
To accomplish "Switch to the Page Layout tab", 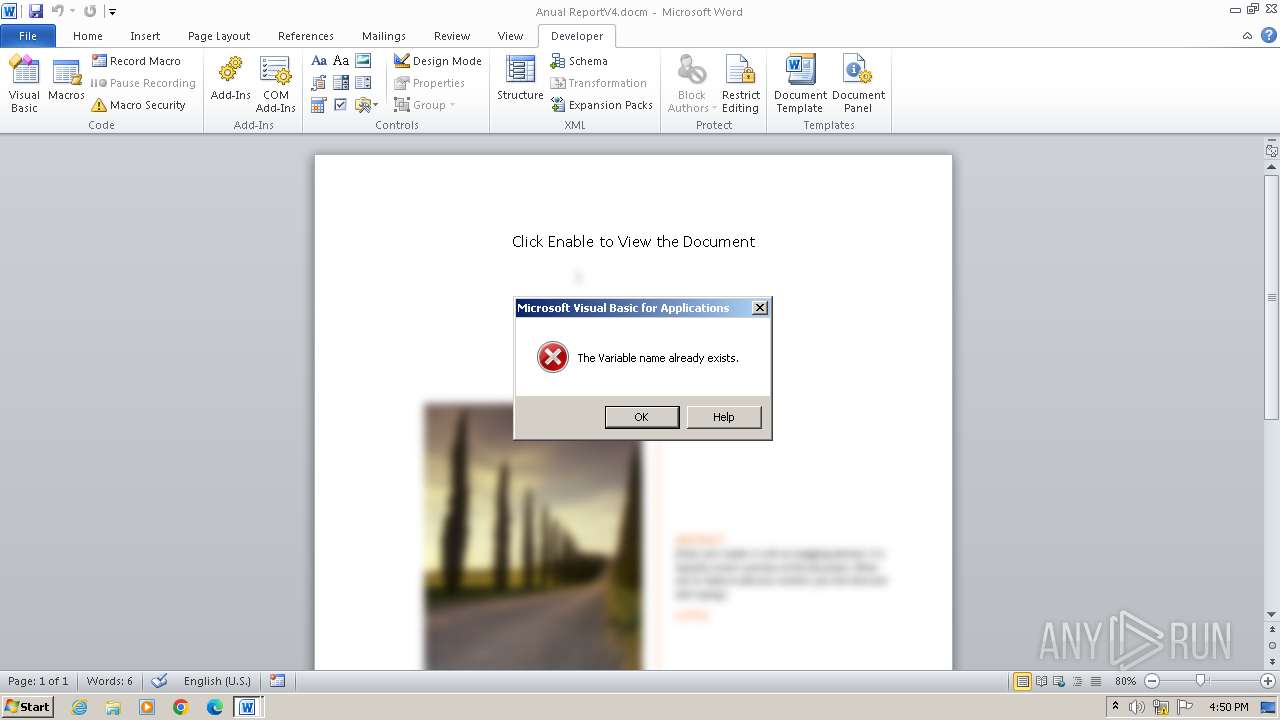I will [219, 36].
